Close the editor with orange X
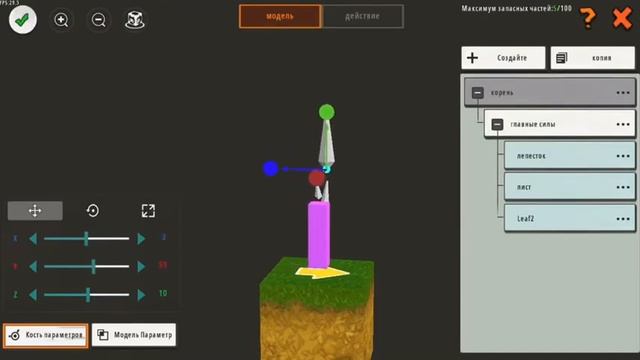The width and height of the screenshot is (640, 360). tap(622, 18)
